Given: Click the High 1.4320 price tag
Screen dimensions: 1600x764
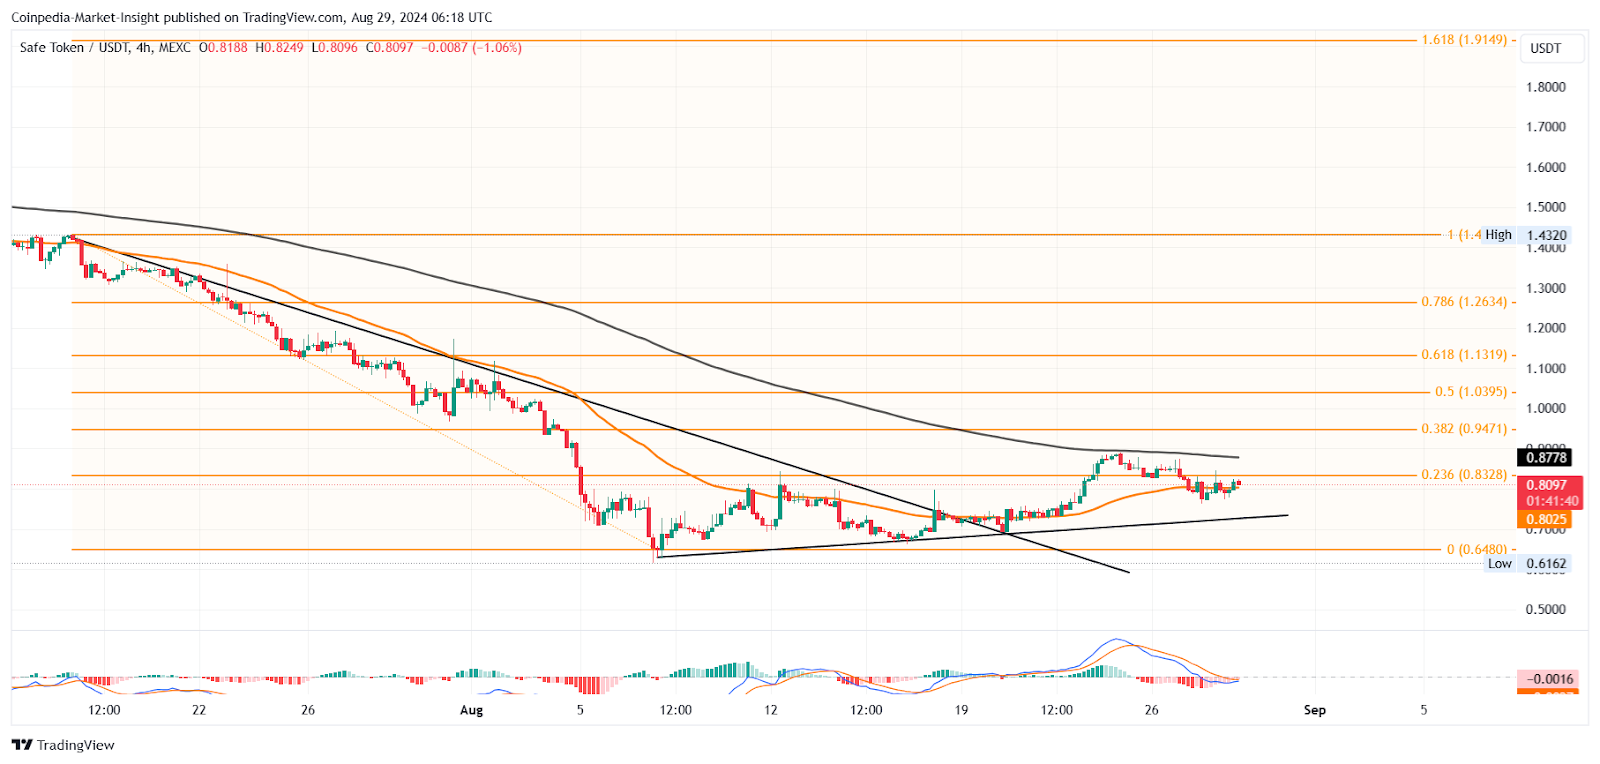Looking at the screenshot, I should (1527, 235).
